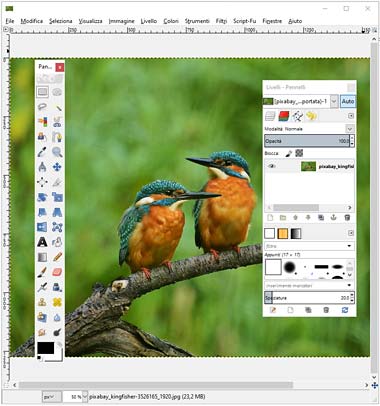Select the Cage Transform tool
The image size is (380, 406).
[x=57, y=227]
